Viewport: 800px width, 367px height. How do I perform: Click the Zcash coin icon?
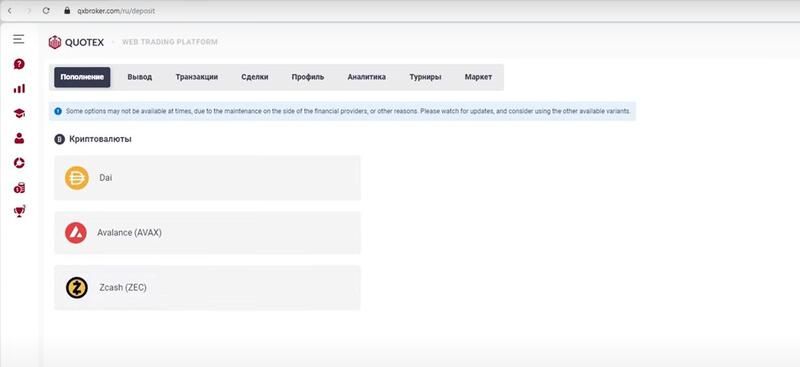tap(77, 287)
